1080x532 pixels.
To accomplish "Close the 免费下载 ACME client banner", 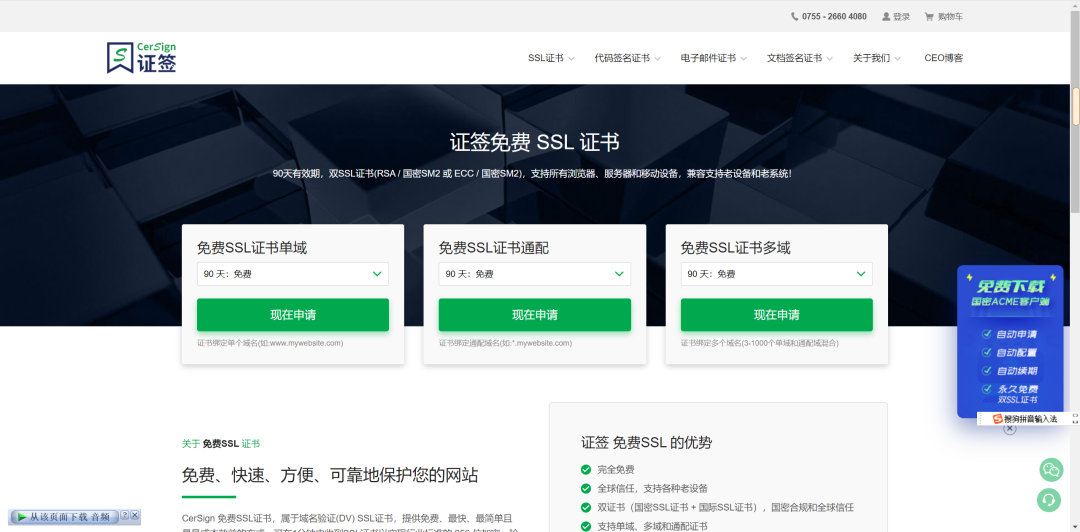I will [x=1010, y=429].
